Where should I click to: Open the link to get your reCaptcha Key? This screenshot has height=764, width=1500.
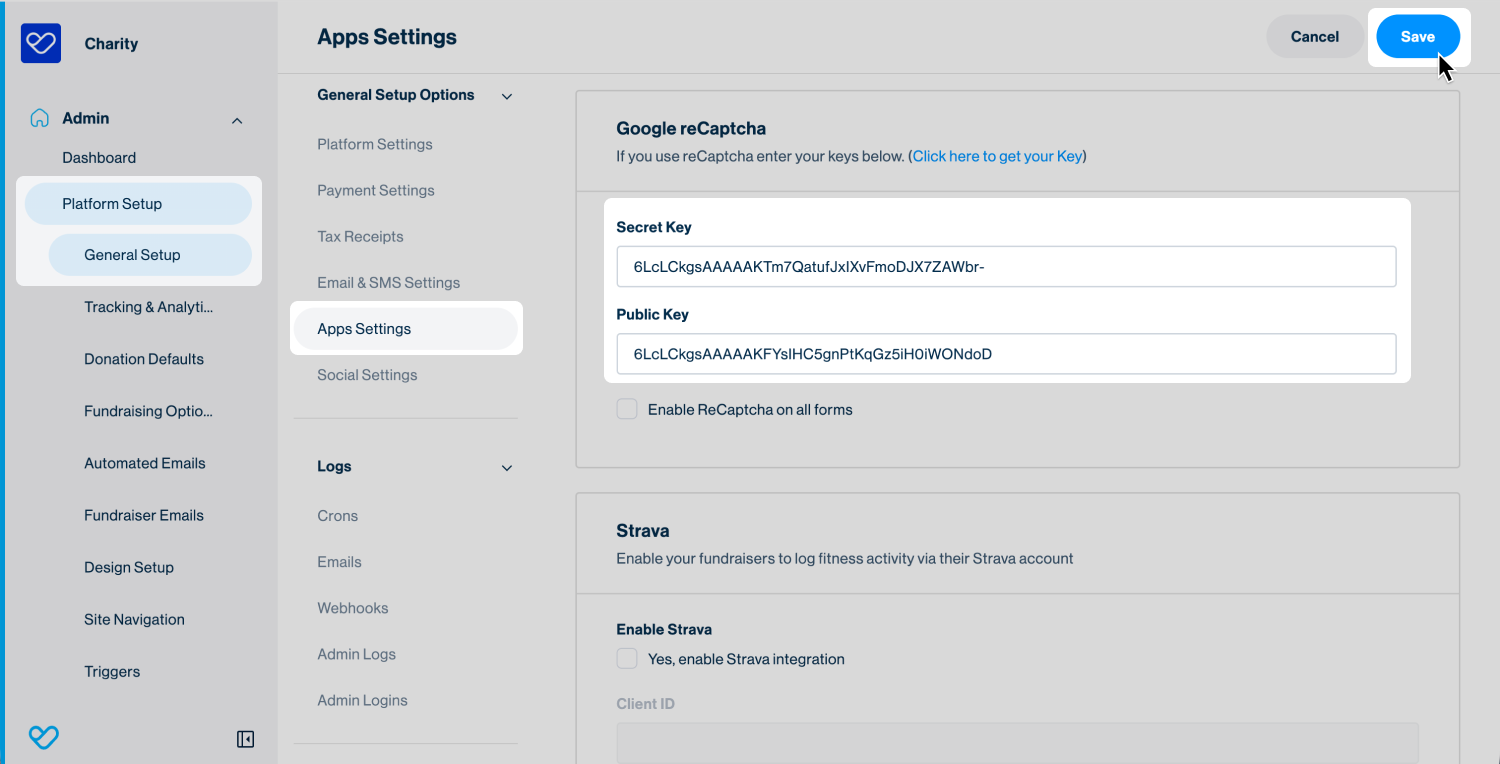coord(996,156)
